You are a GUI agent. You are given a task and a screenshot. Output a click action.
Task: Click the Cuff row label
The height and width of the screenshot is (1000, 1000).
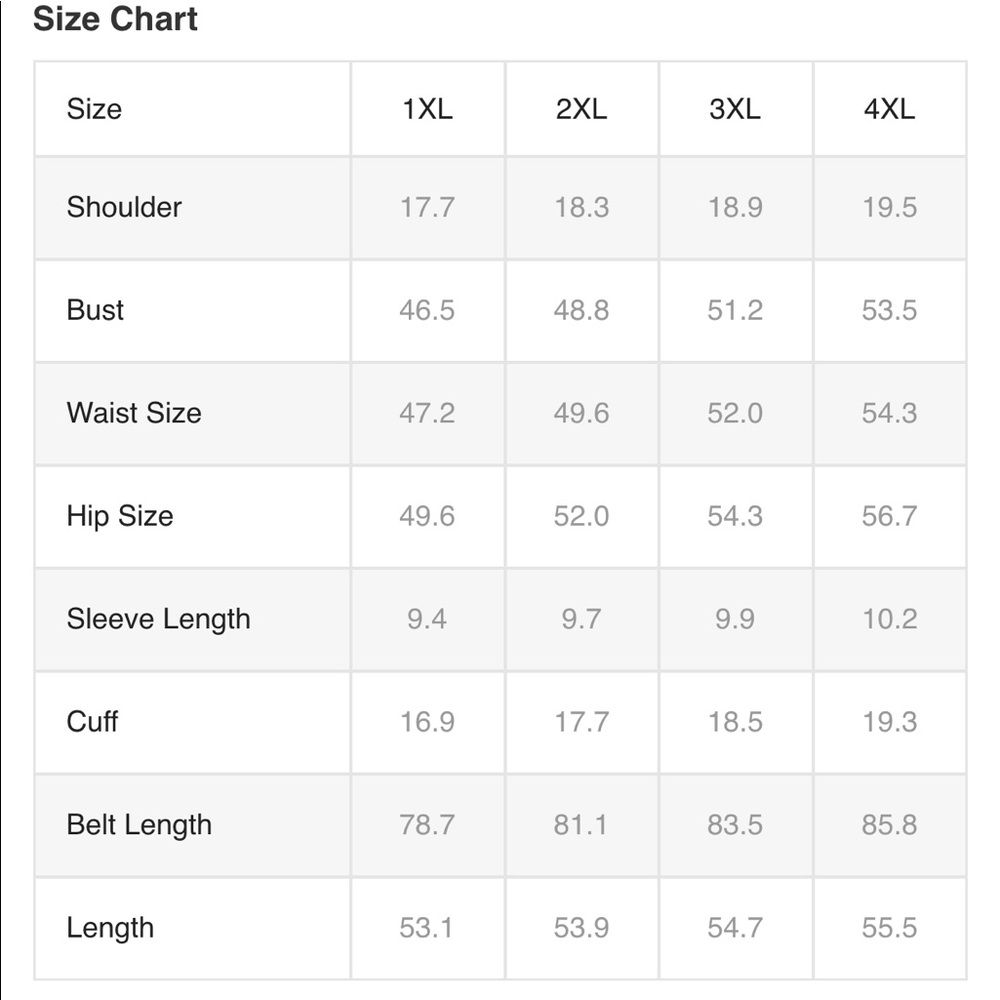point(92,722)
